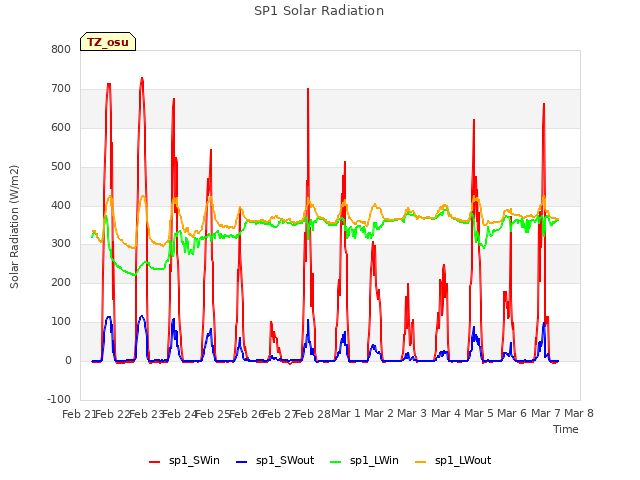Click the green sp1_LWin legend marker

tap(336, 462)
